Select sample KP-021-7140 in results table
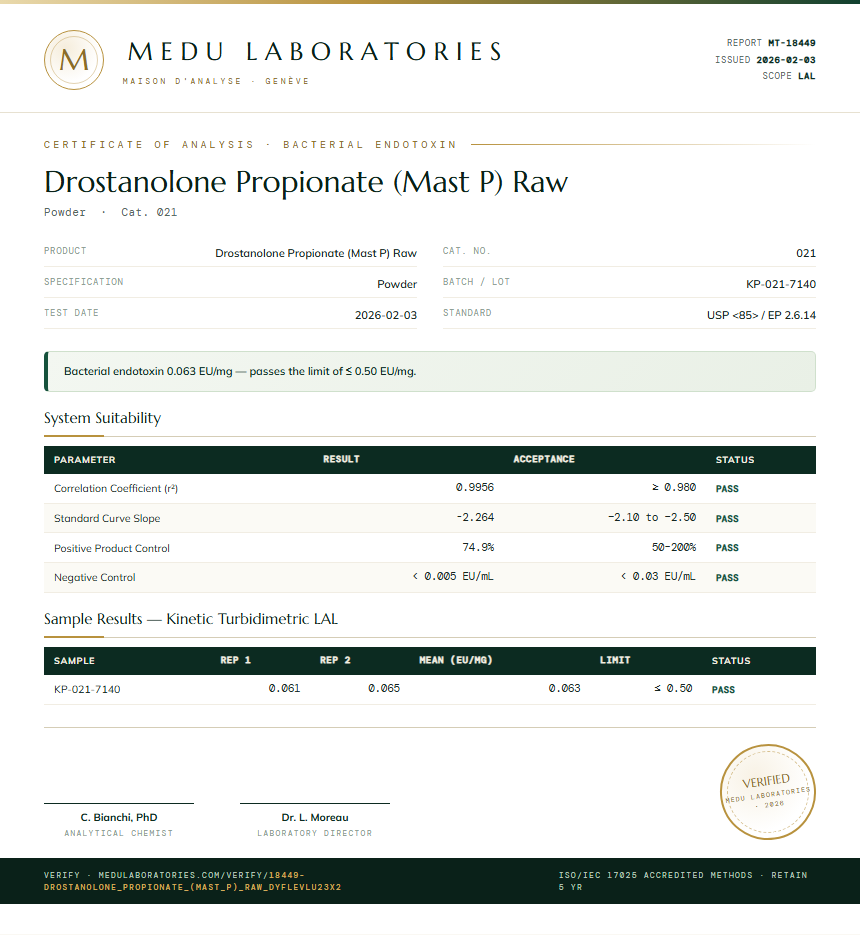Image resolution: width=860 pixels, height=935 pixels. [87, 689]
